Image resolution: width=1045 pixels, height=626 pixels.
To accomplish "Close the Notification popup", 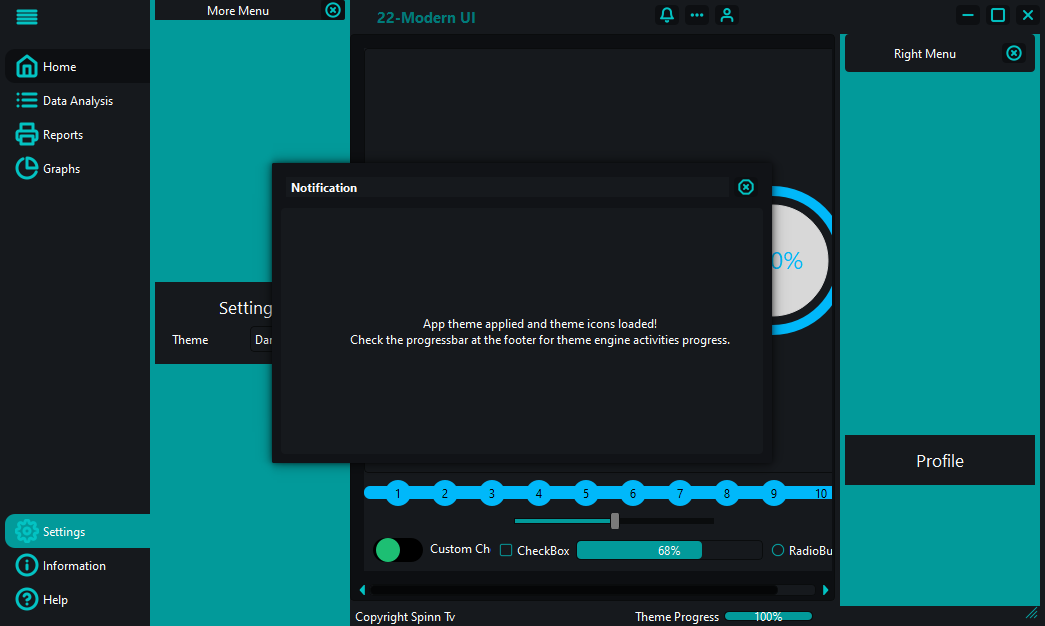I will pos(746,187).
